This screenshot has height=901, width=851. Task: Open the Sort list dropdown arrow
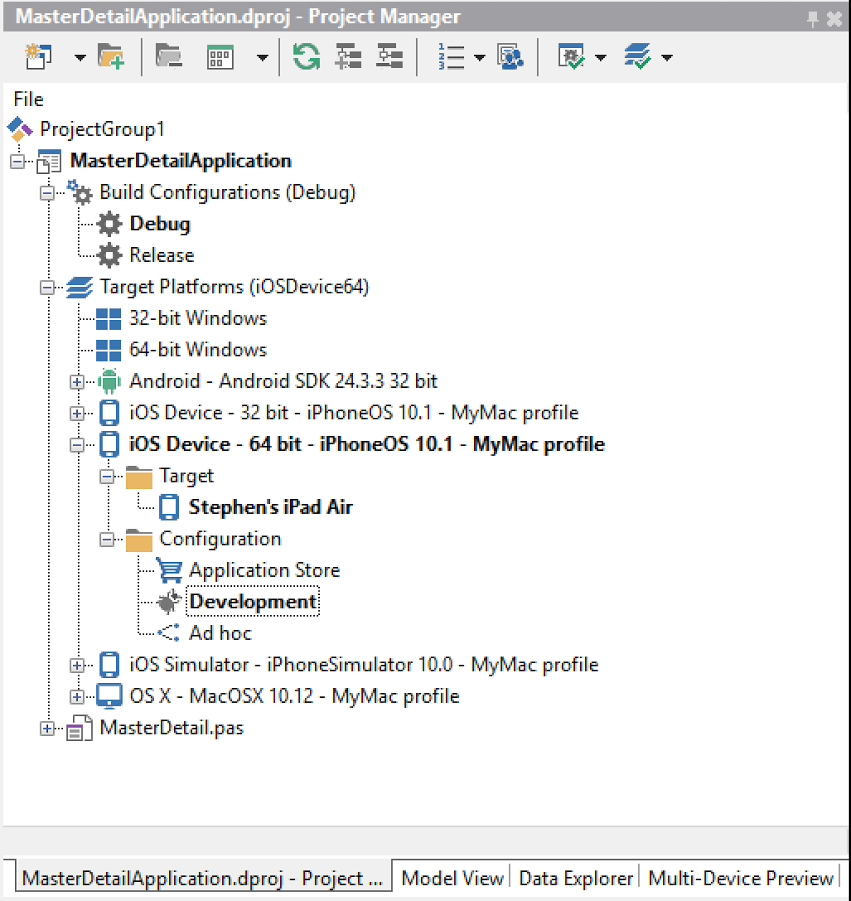(x=479, y=57)
